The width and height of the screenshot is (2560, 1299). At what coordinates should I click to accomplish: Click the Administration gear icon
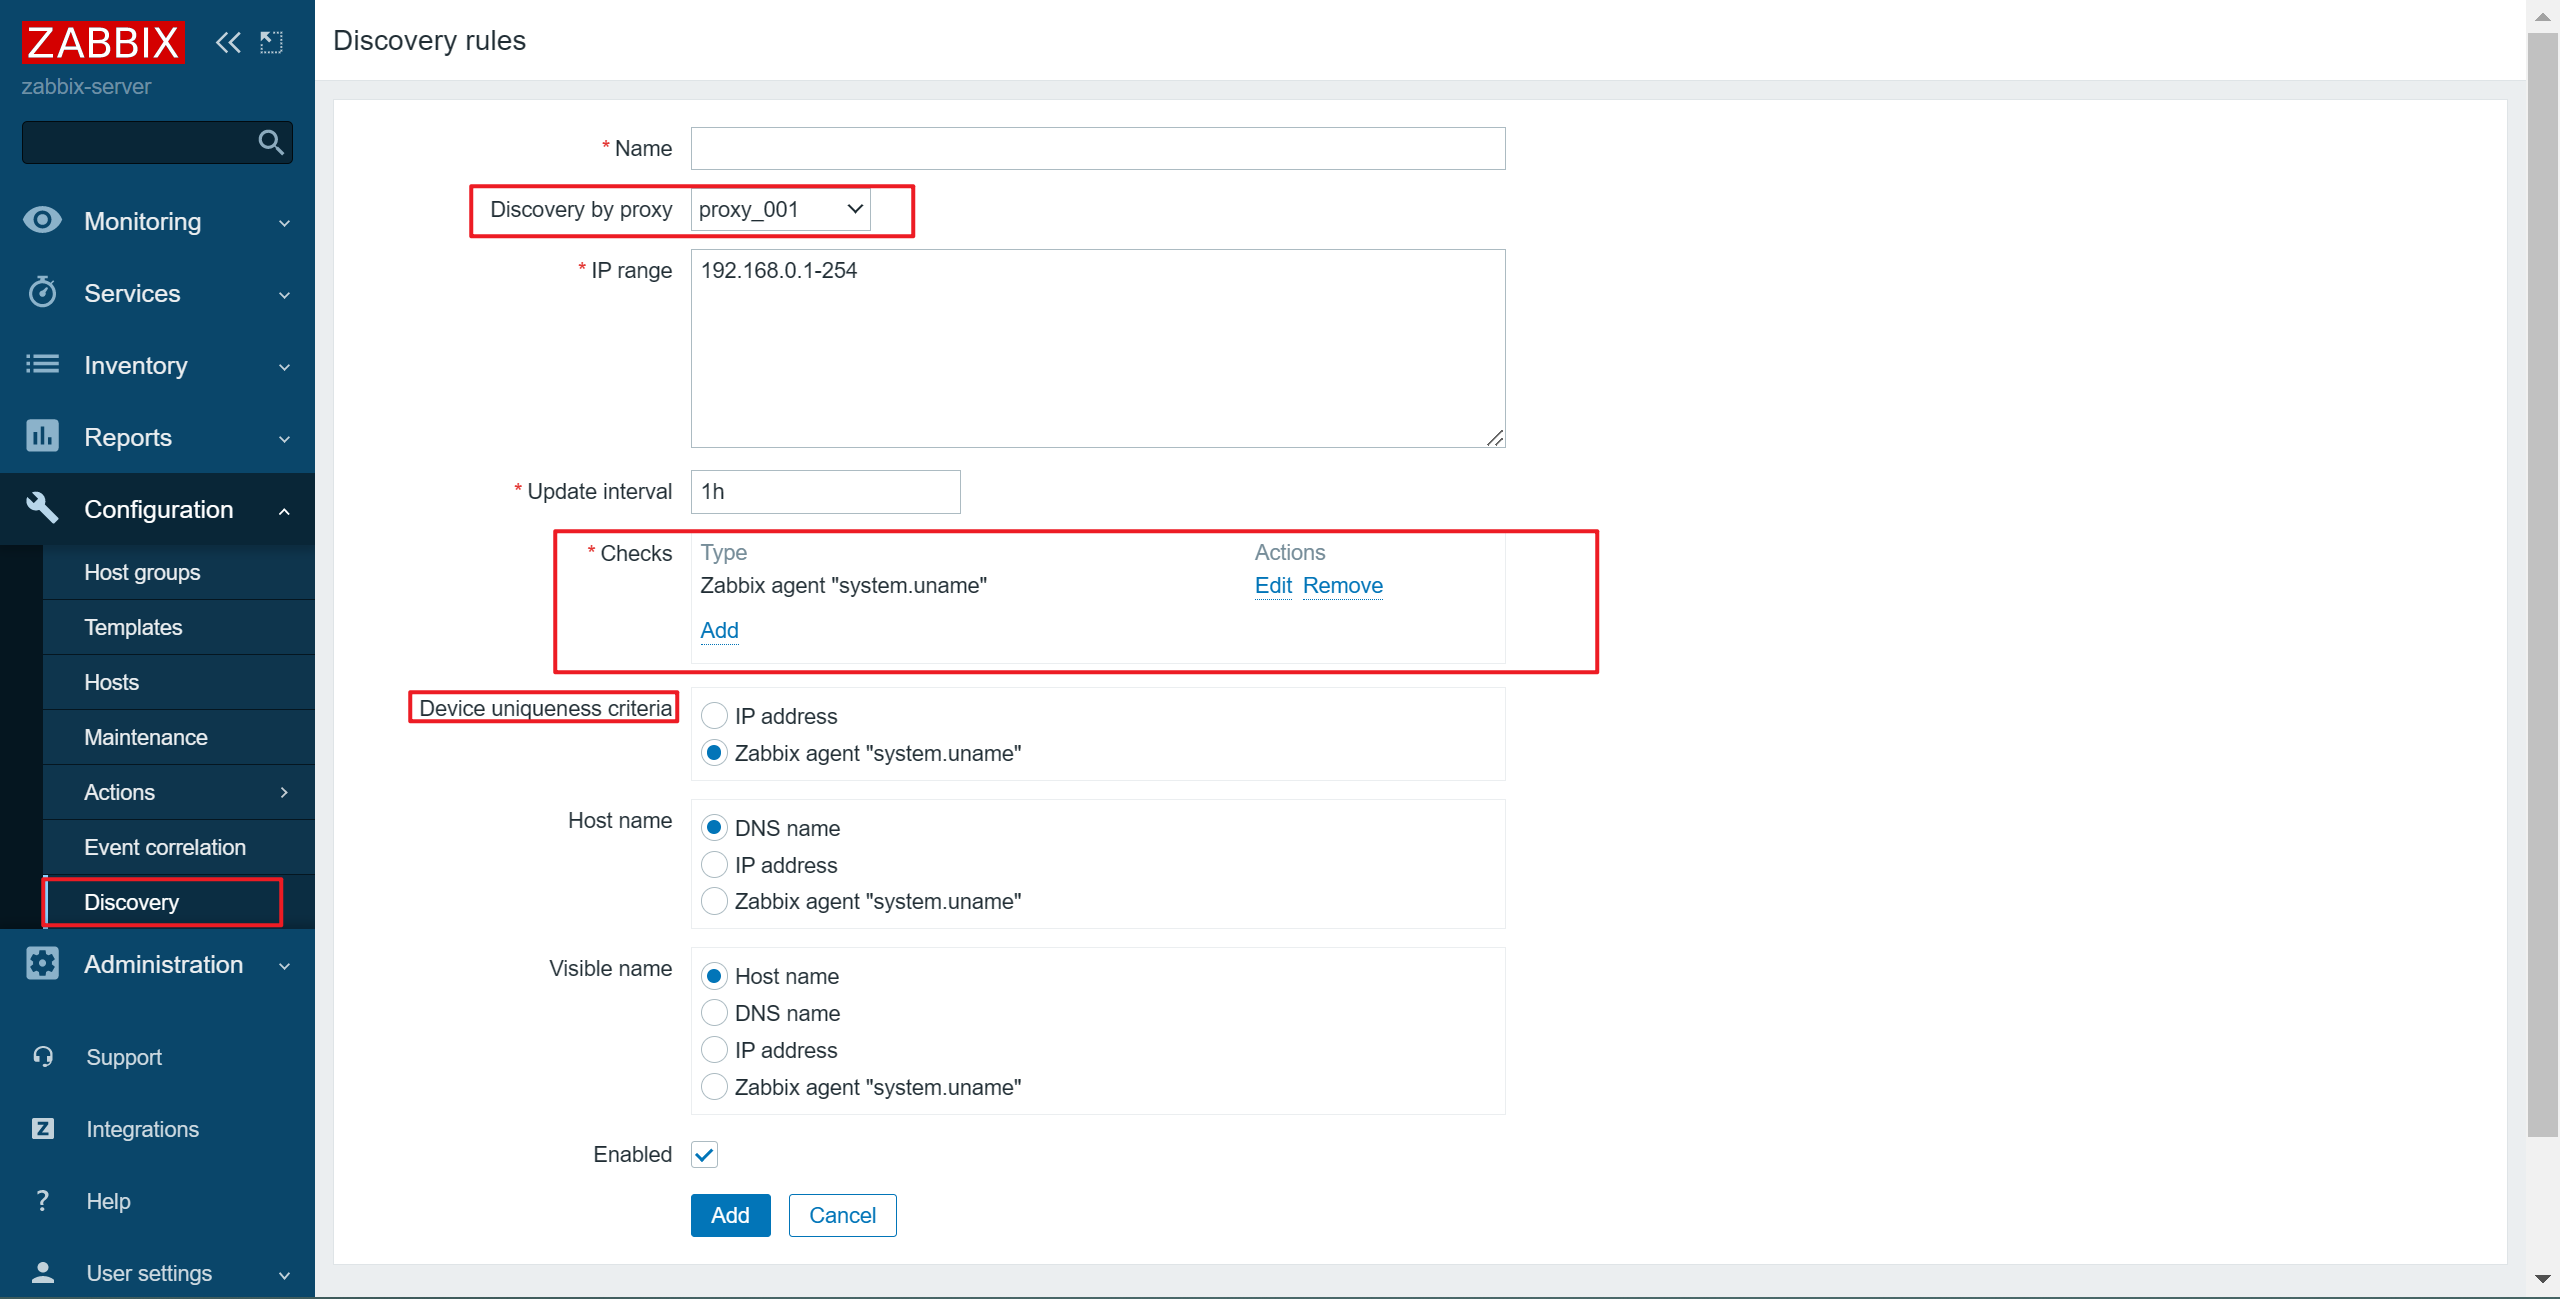pos(42,964)
